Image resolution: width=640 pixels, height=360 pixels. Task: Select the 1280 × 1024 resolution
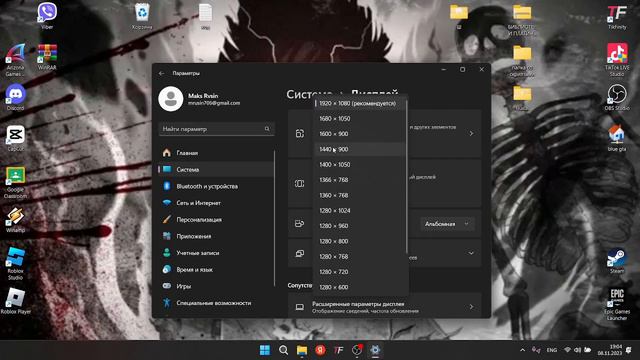[360, 211]
